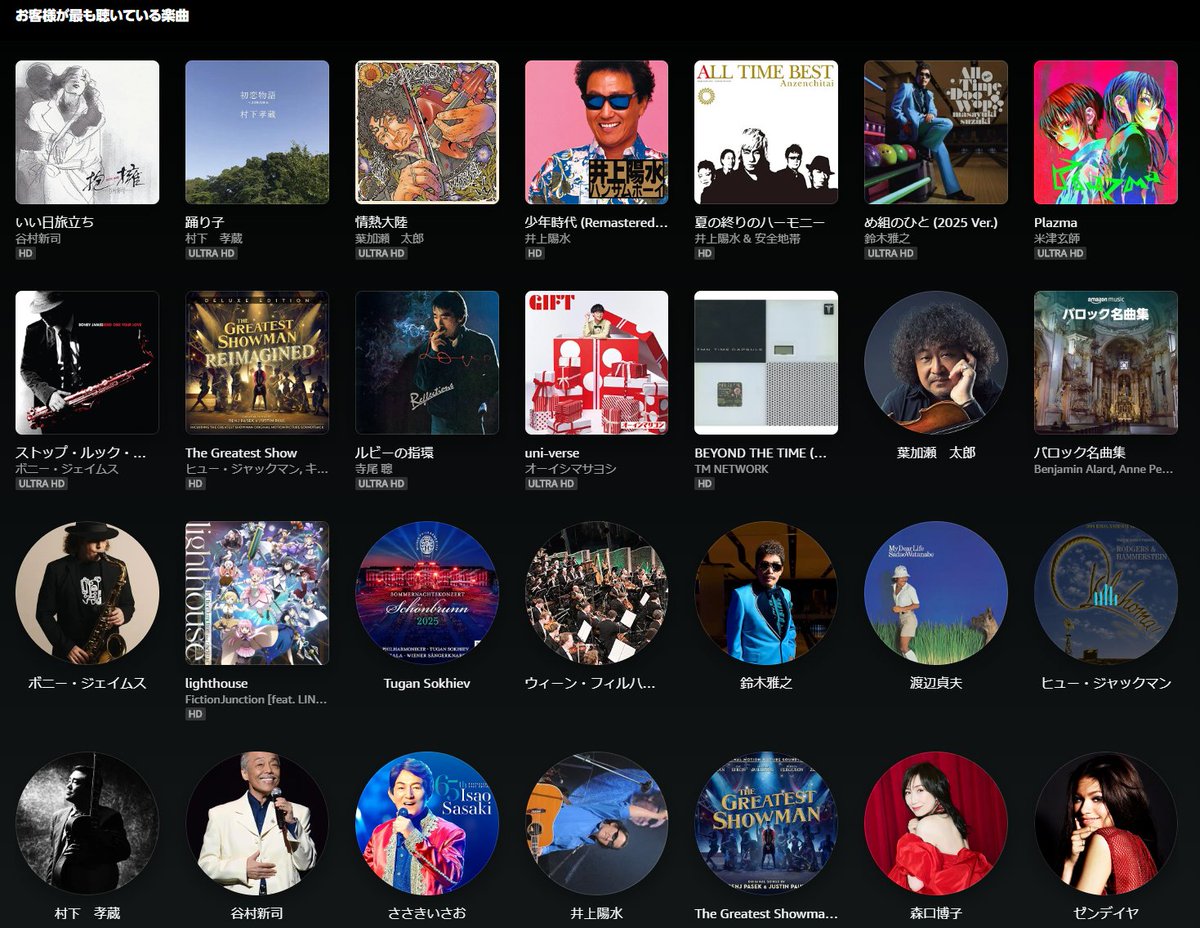Click Benjamin Alard, Anne Pe… artist text
Screen dimensions: 1200x928
pos(1104,469)
